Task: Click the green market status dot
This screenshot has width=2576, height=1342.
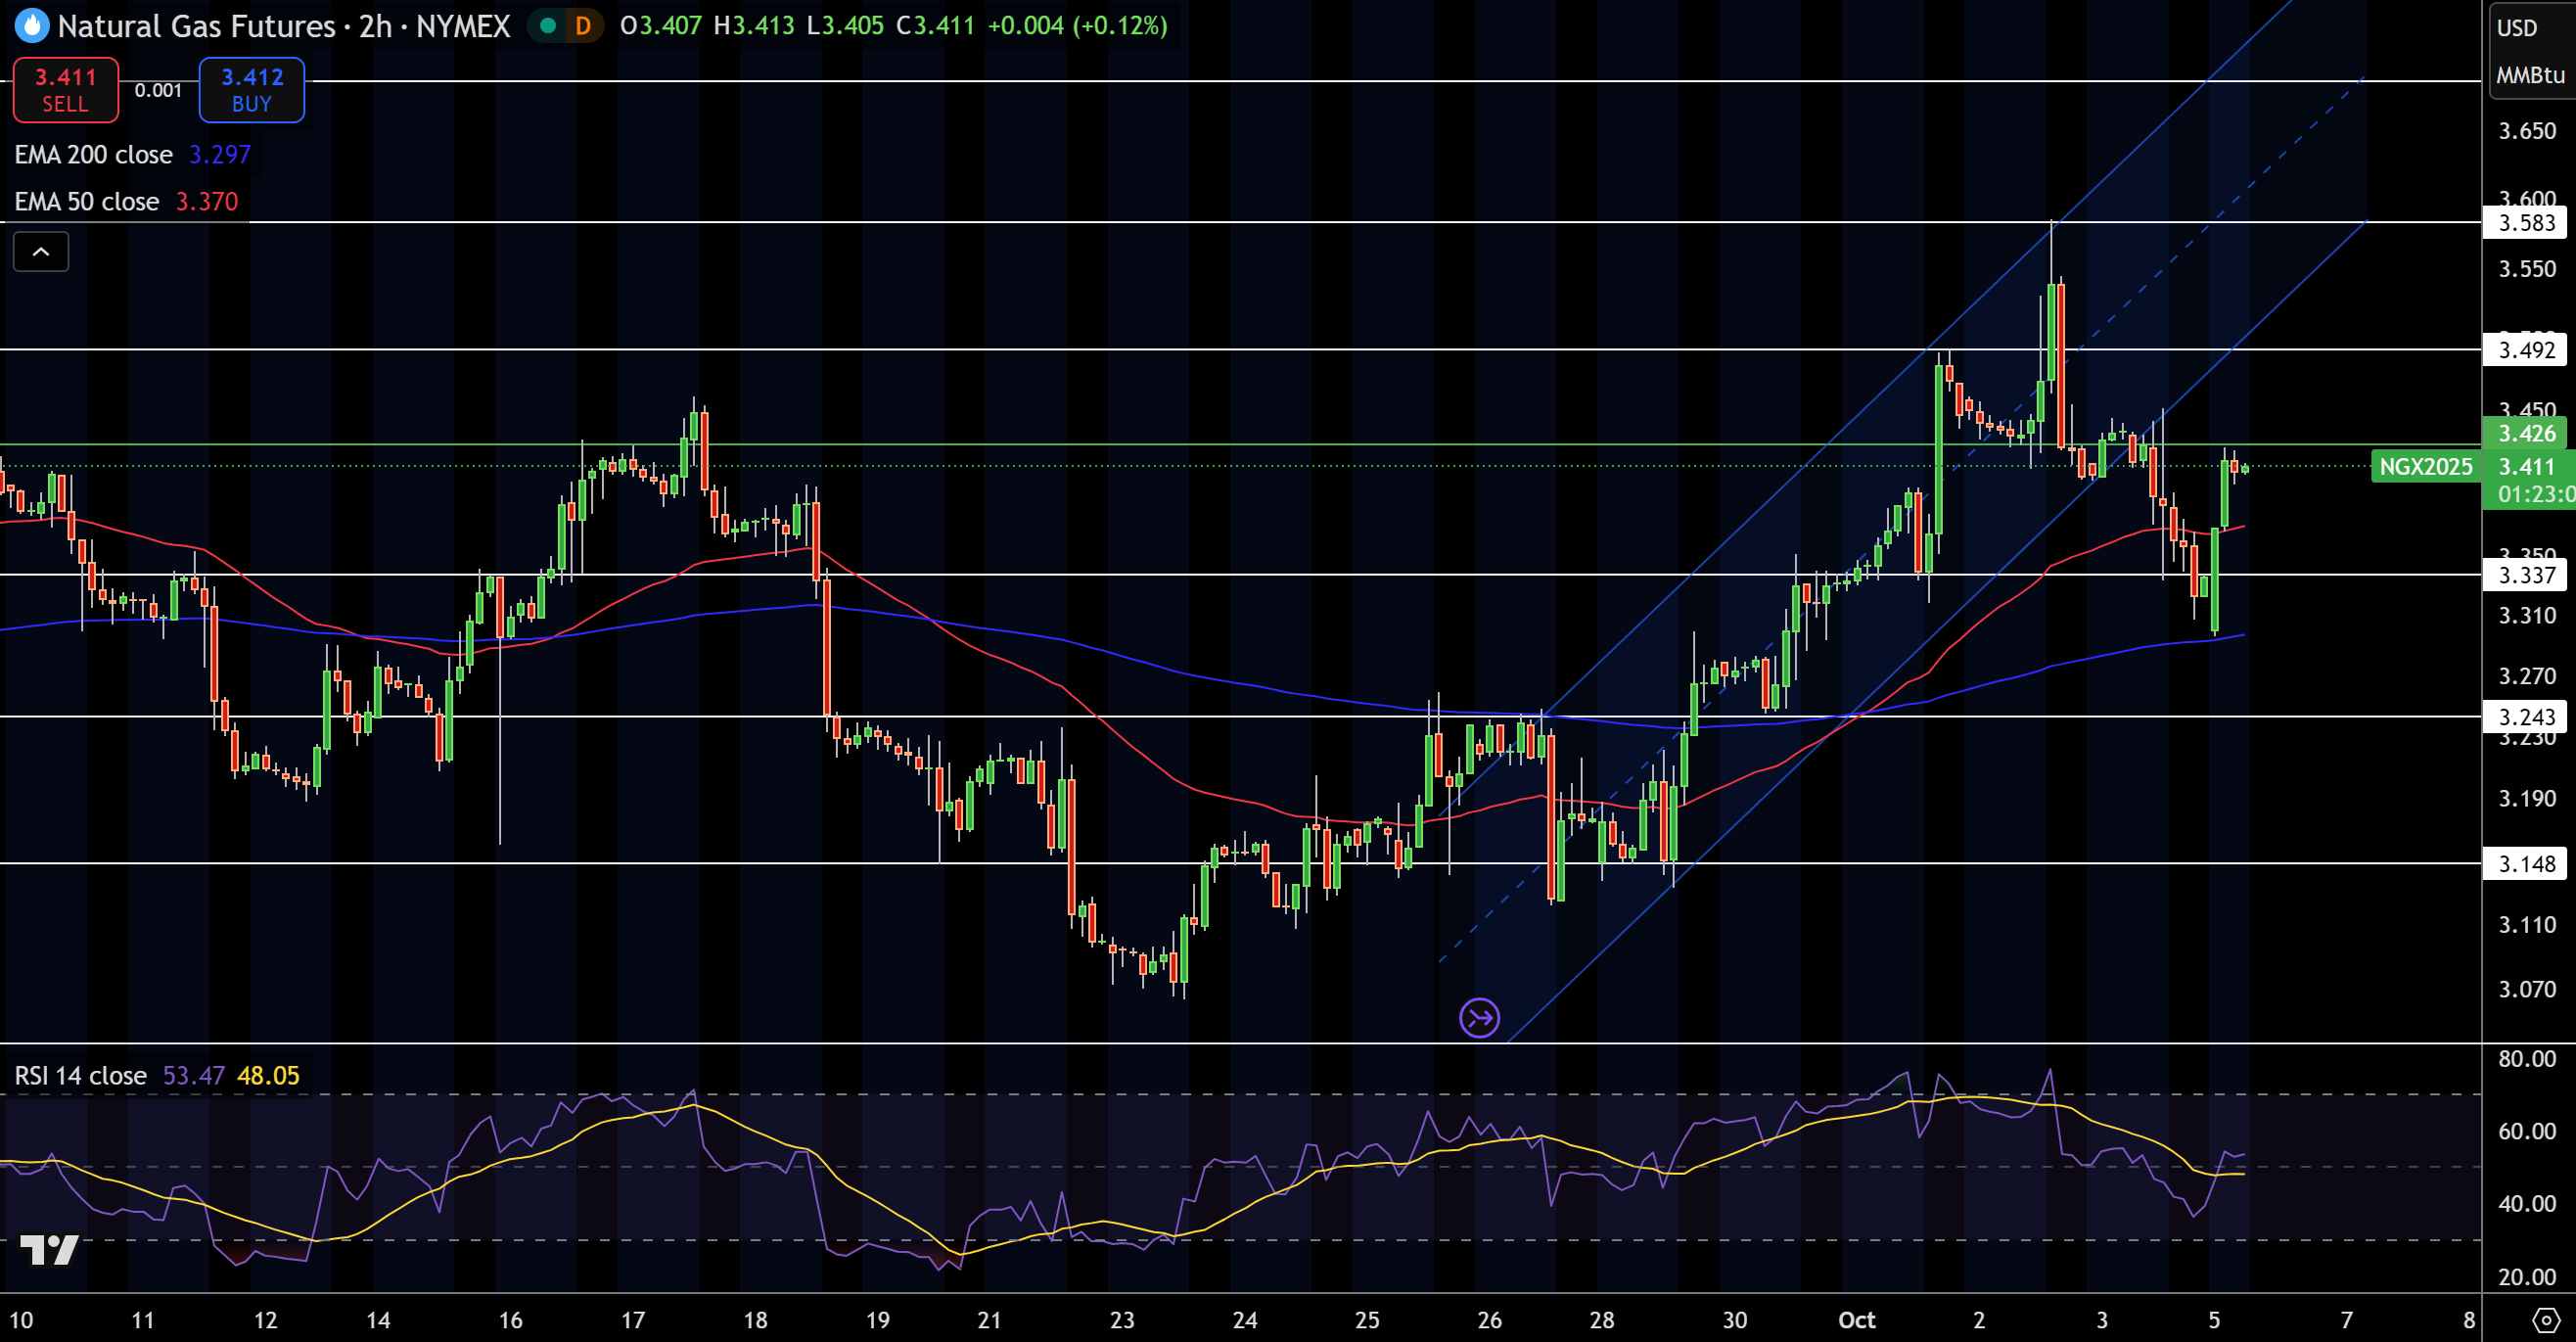Action: point(548,26)
